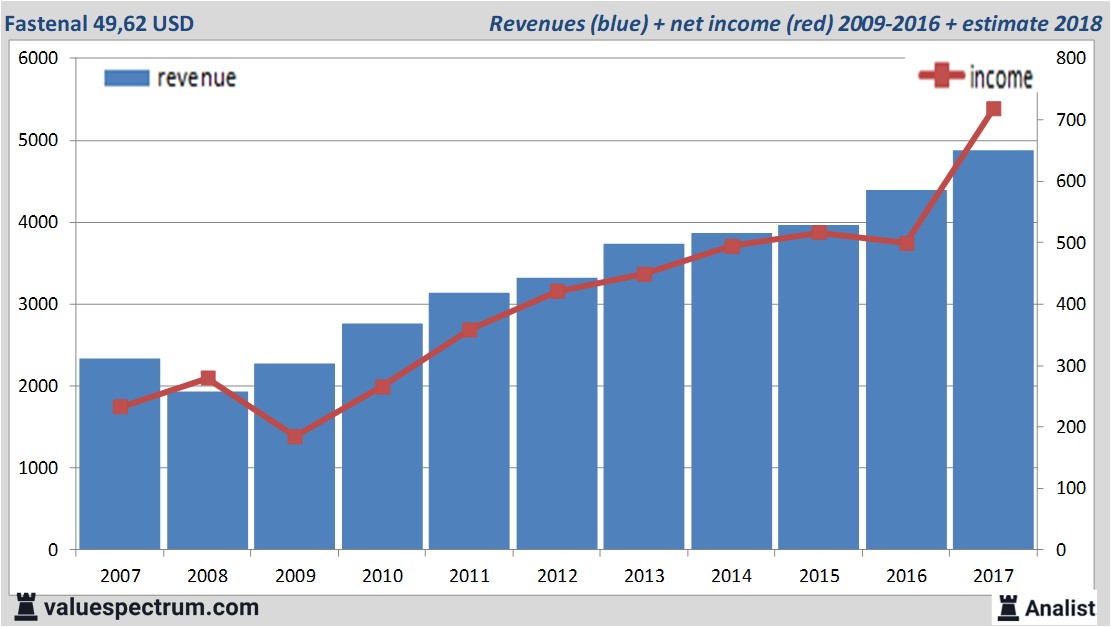Select the 2011 revenue bar
1111x627 pixels.
pos(469,422)
